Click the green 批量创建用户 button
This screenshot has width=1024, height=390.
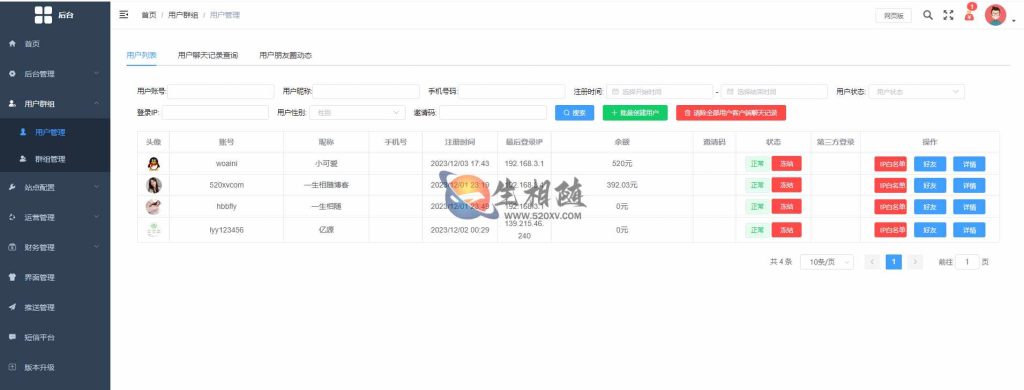(635, 112)
